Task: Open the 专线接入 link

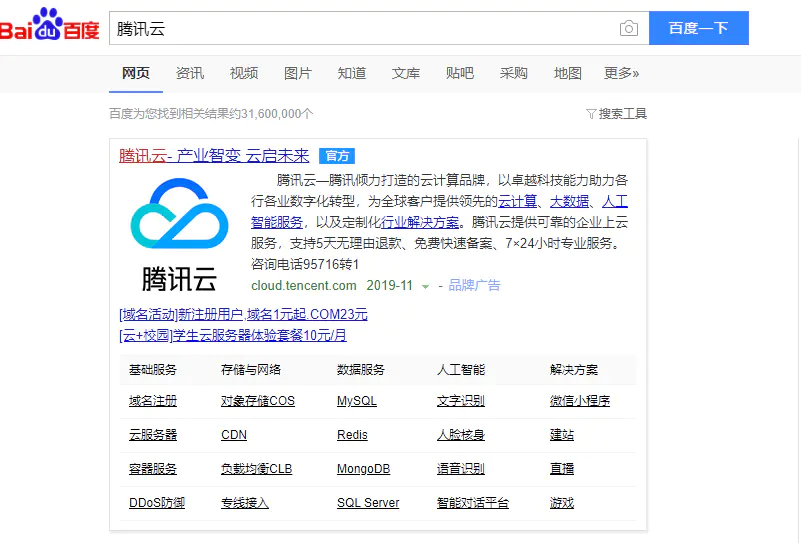Action: tap(245, 503)
